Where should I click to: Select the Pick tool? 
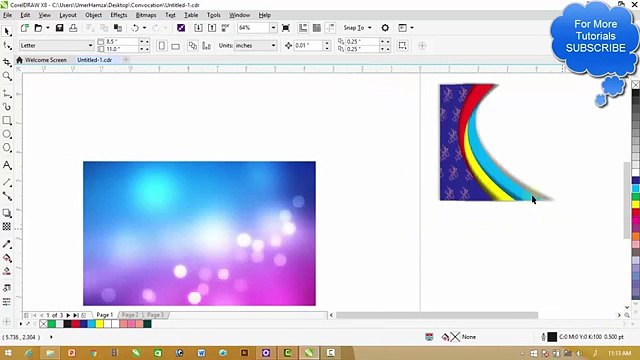click(7, 31)
